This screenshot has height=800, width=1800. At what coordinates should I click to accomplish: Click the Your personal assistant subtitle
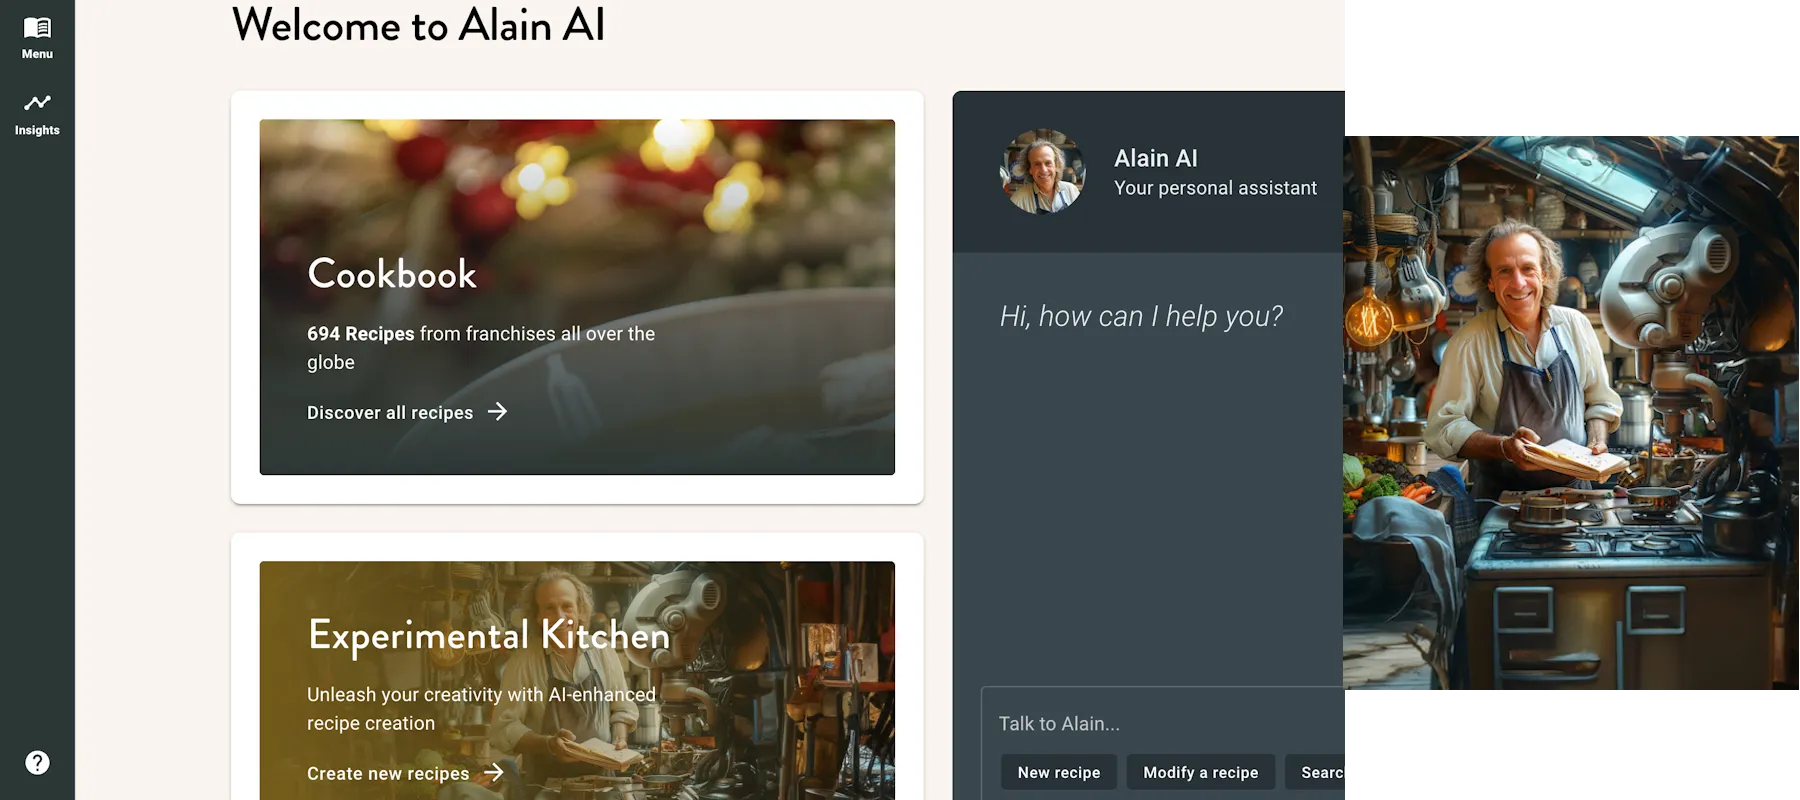[1215, 188]
